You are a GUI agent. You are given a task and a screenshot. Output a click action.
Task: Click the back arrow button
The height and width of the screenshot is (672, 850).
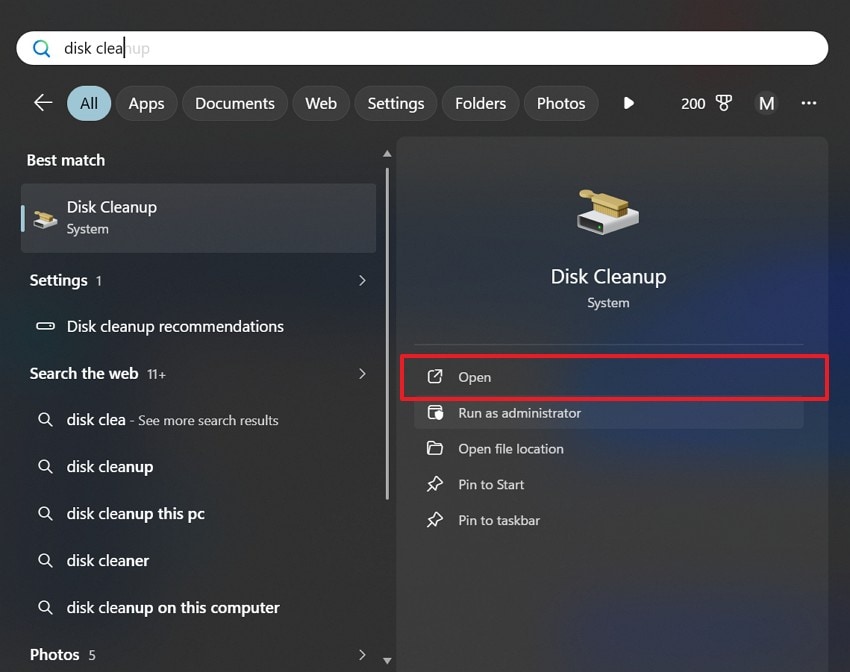coord(42,103)
